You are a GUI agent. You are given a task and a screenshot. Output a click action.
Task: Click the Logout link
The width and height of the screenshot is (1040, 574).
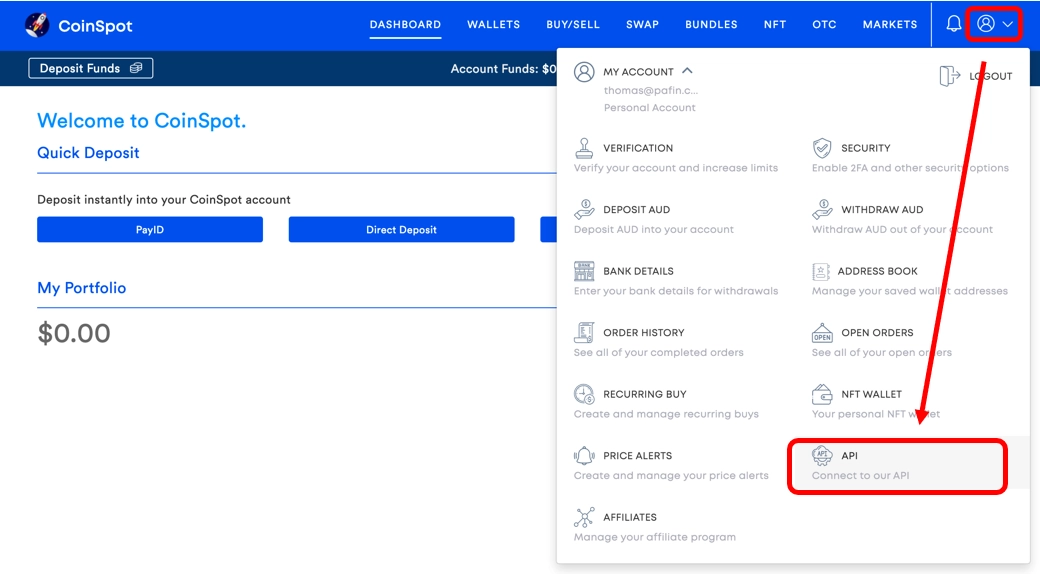pyautogui.click(x=990, y=76)
